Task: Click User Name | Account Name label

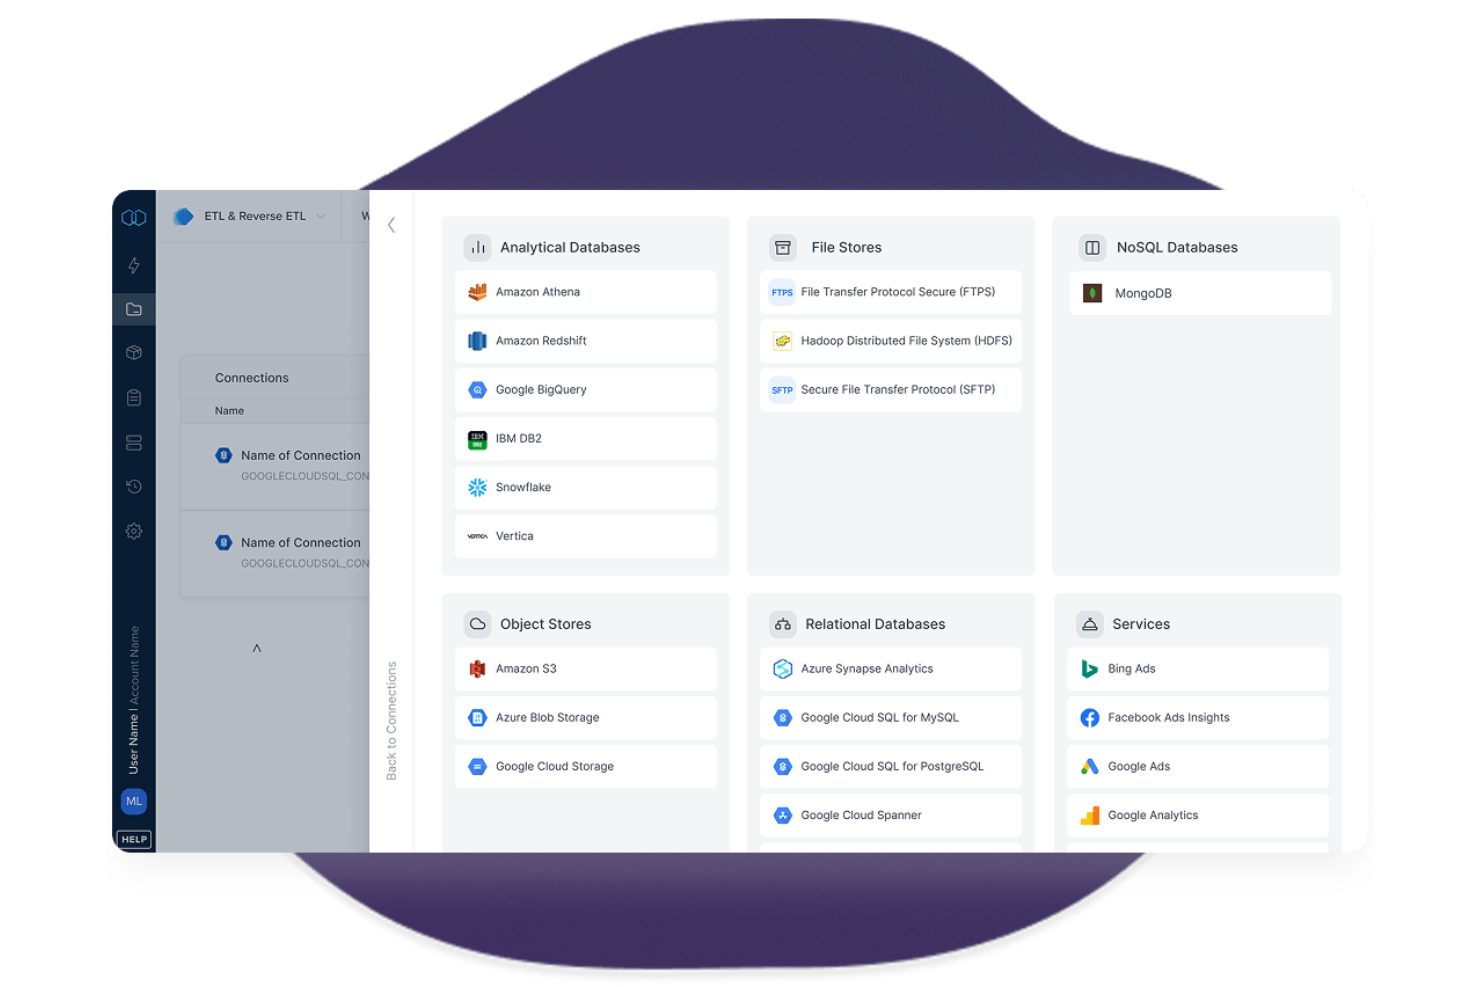Action: pos(134,700)
